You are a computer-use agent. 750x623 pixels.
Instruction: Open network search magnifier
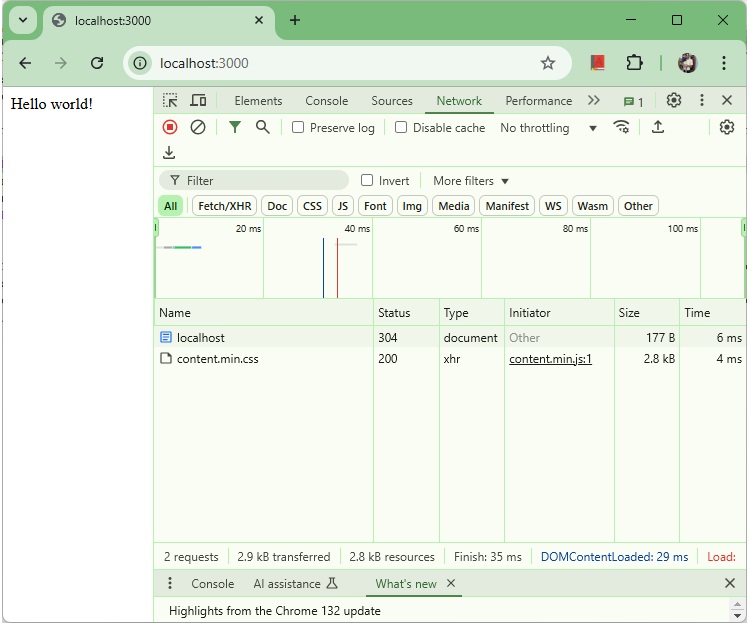pyautogui.click(x=262, y=127)
